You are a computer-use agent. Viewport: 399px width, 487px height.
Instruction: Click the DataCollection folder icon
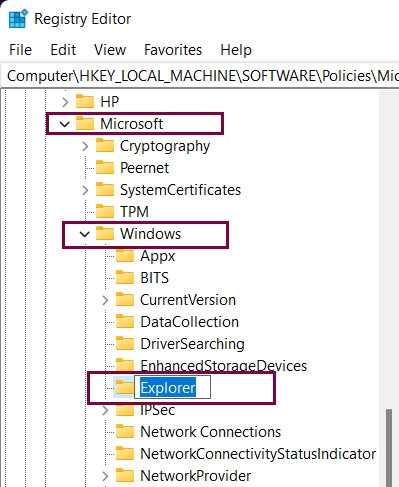tap(125, 321)
